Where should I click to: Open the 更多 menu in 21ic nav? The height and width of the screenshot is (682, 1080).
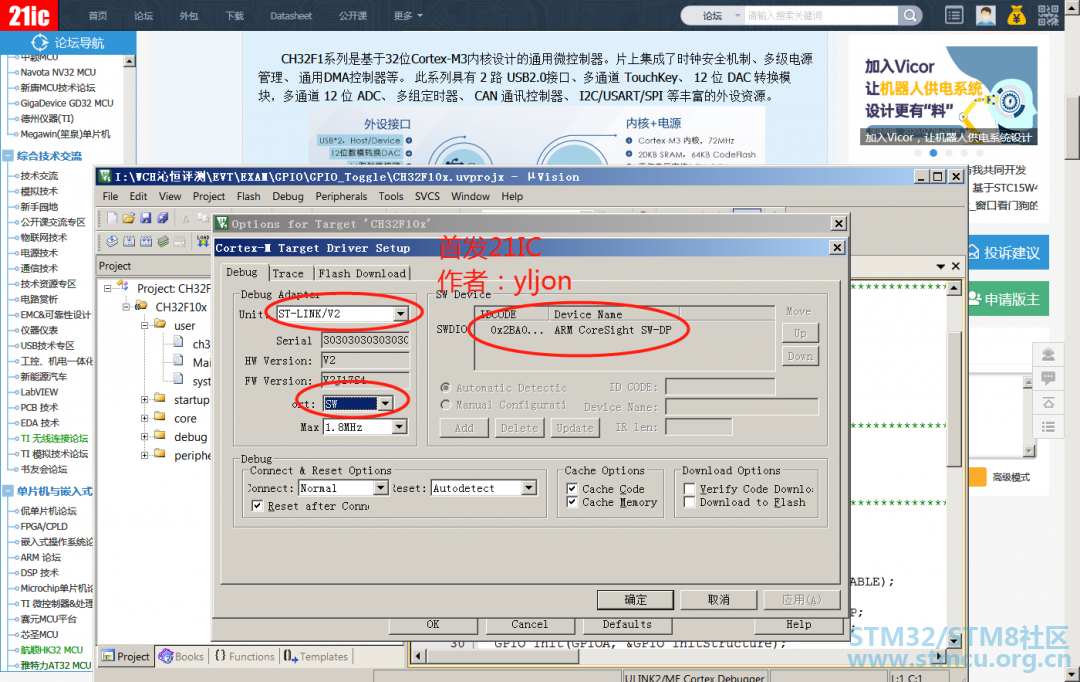pyautogui.click(x=408, y=15)
